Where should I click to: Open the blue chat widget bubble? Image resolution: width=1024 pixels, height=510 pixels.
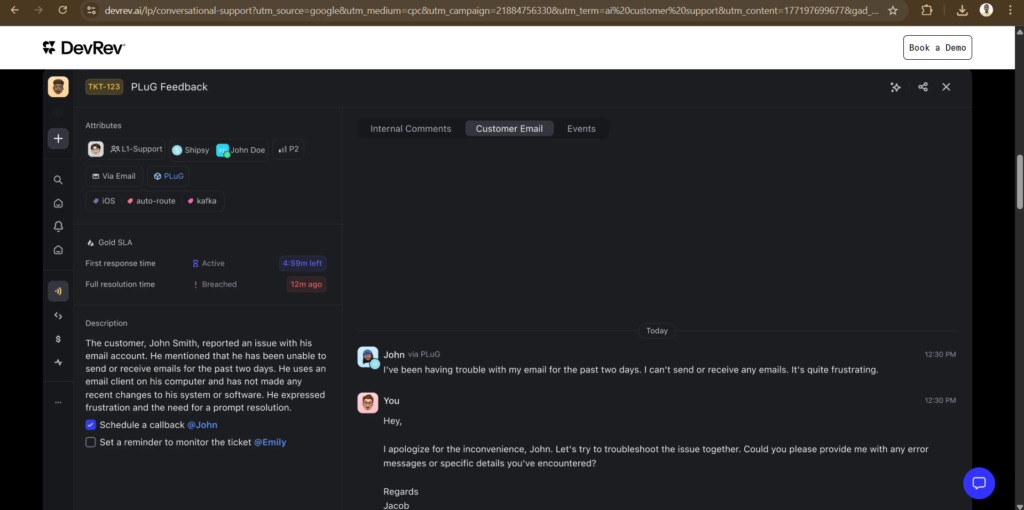(x=979, y=483)
